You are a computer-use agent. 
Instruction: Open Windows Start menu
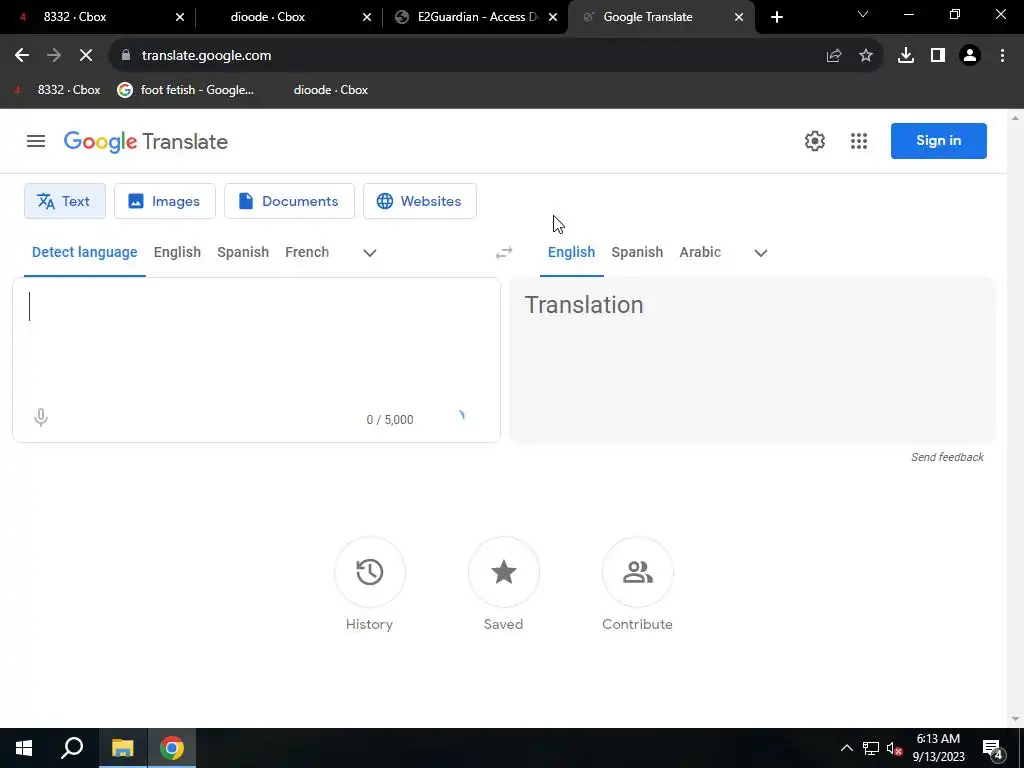point(24,748)
